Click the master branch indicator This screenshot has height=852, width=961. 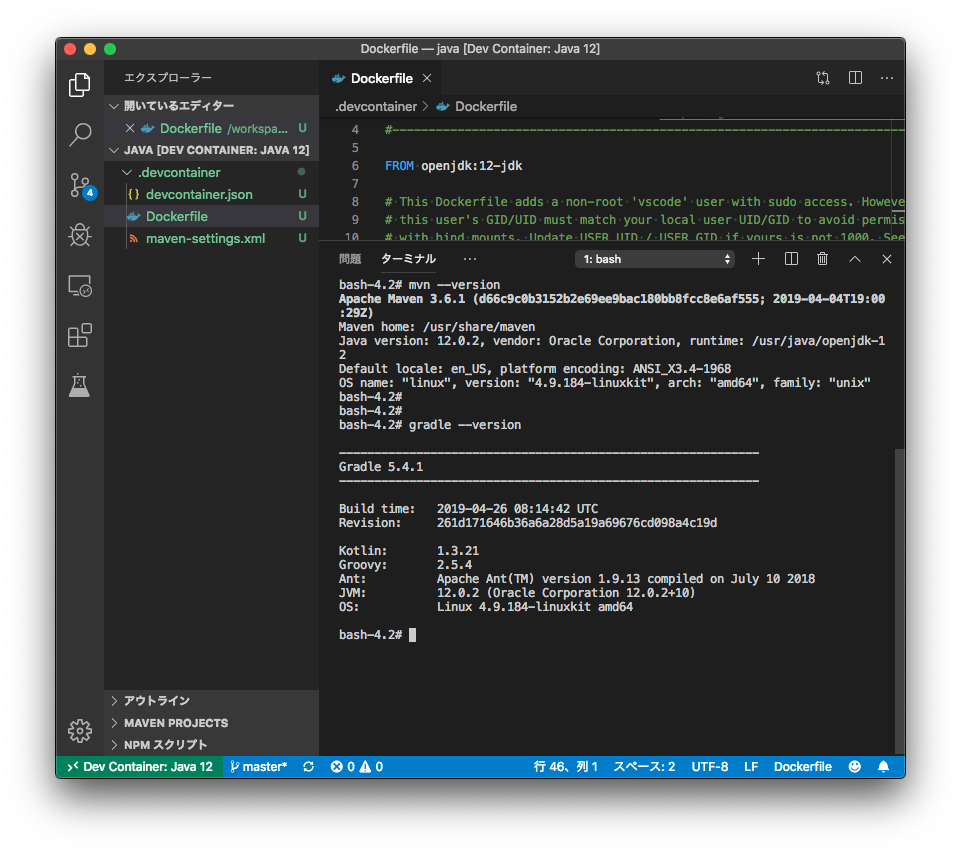259,767
